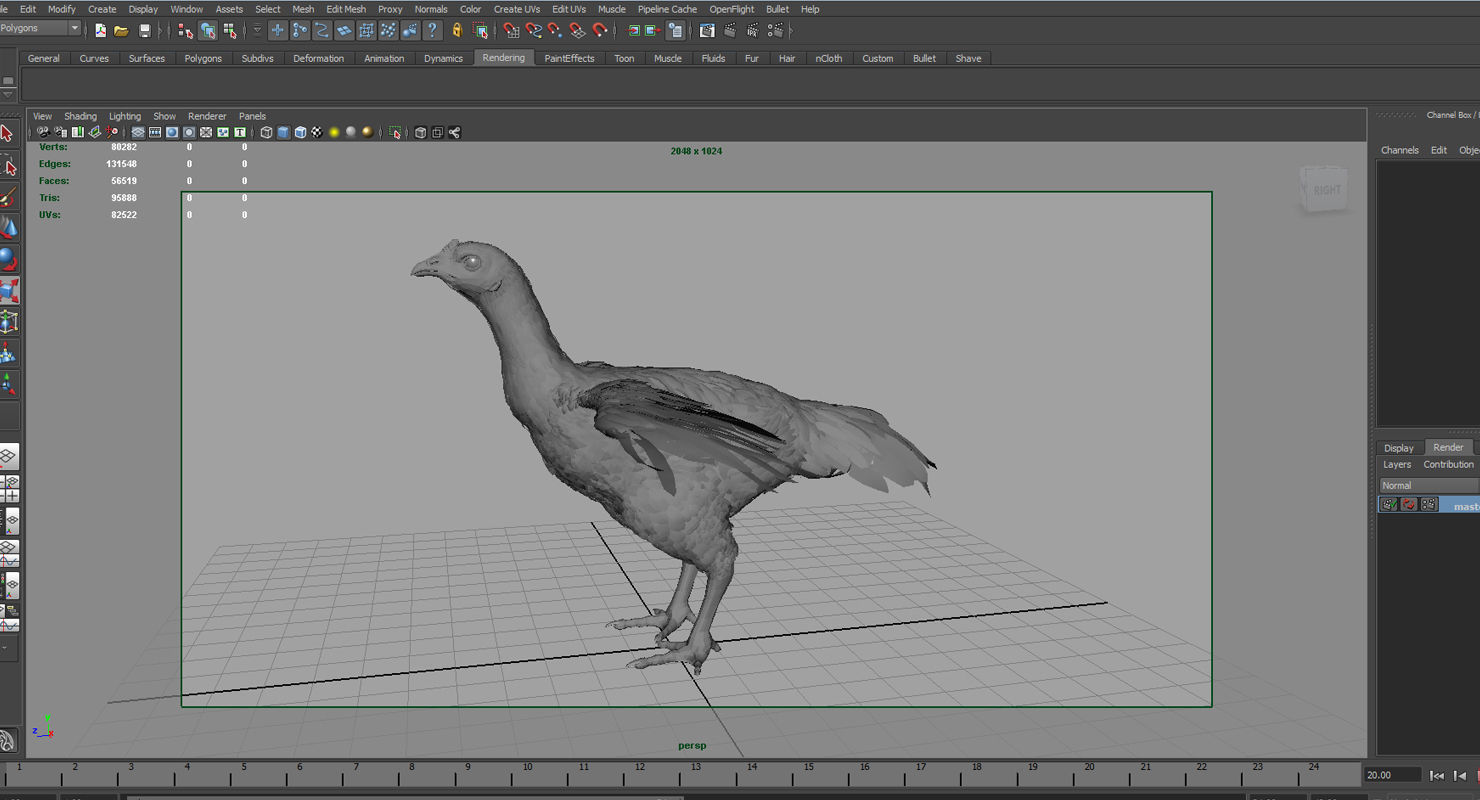The width and height of the screenshot is (1480, 800).
Task: Select by component type mode icon
Action: coord(230,31)
